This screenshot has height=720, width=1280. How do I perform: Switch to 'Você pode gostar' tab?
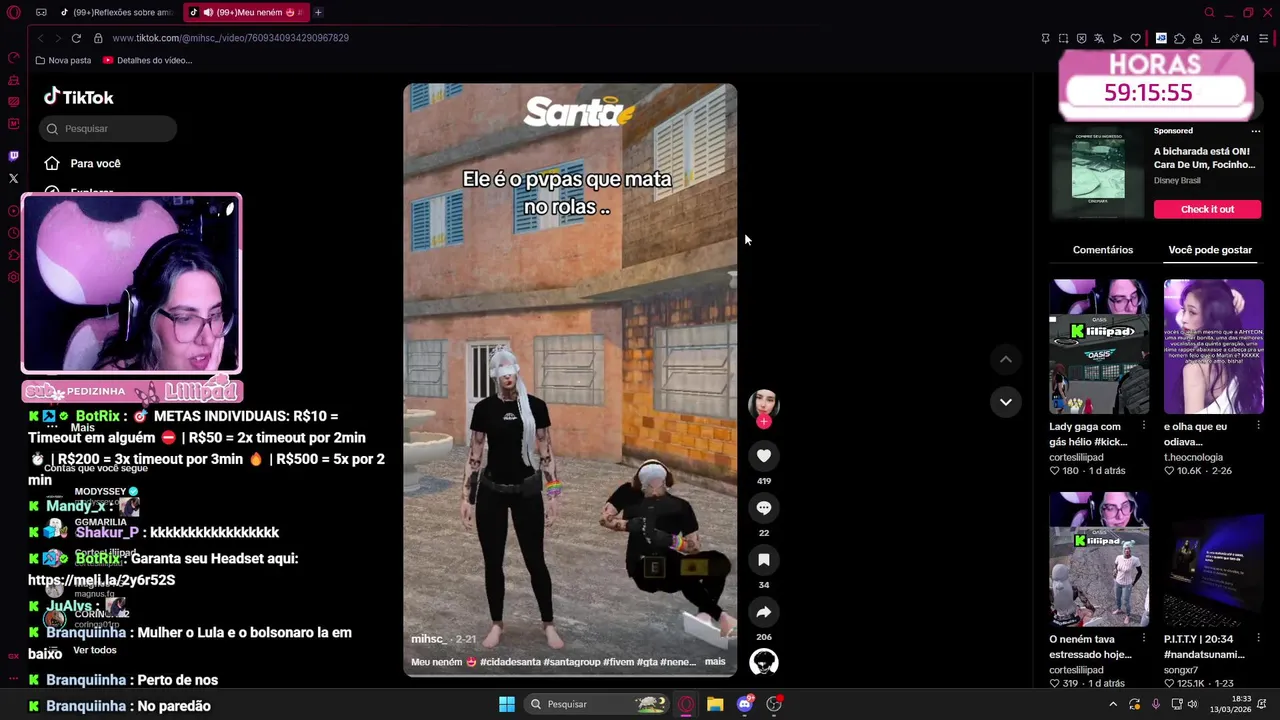pyautogui.click(x=1210, y=250)
